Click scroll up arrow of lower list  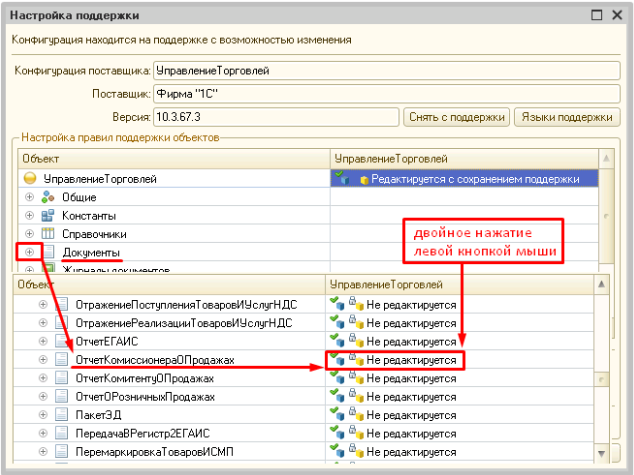[601, 284]
